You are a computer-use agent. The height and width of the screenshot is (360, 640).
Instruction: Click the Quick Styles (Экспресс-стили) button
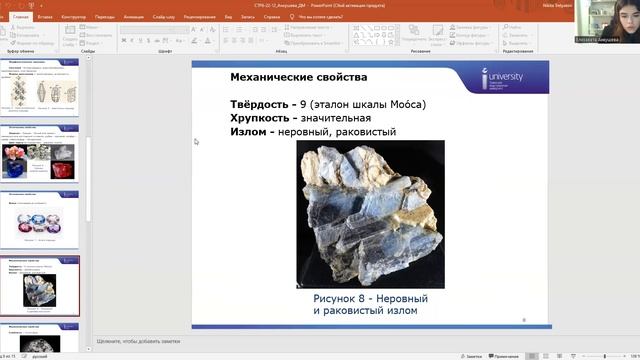coord(437,35)
